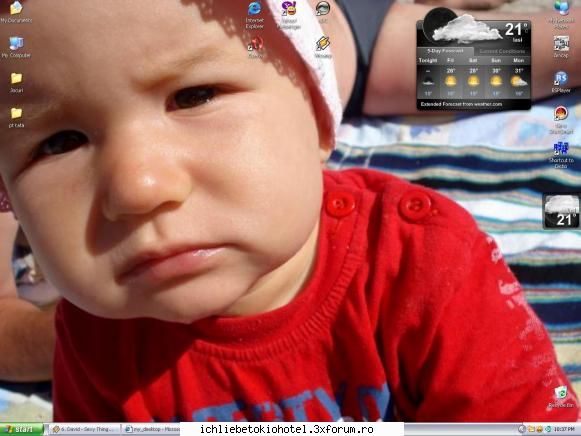Click the Sat forecast sun icon

pyautogui.click(x=473, y=81)
